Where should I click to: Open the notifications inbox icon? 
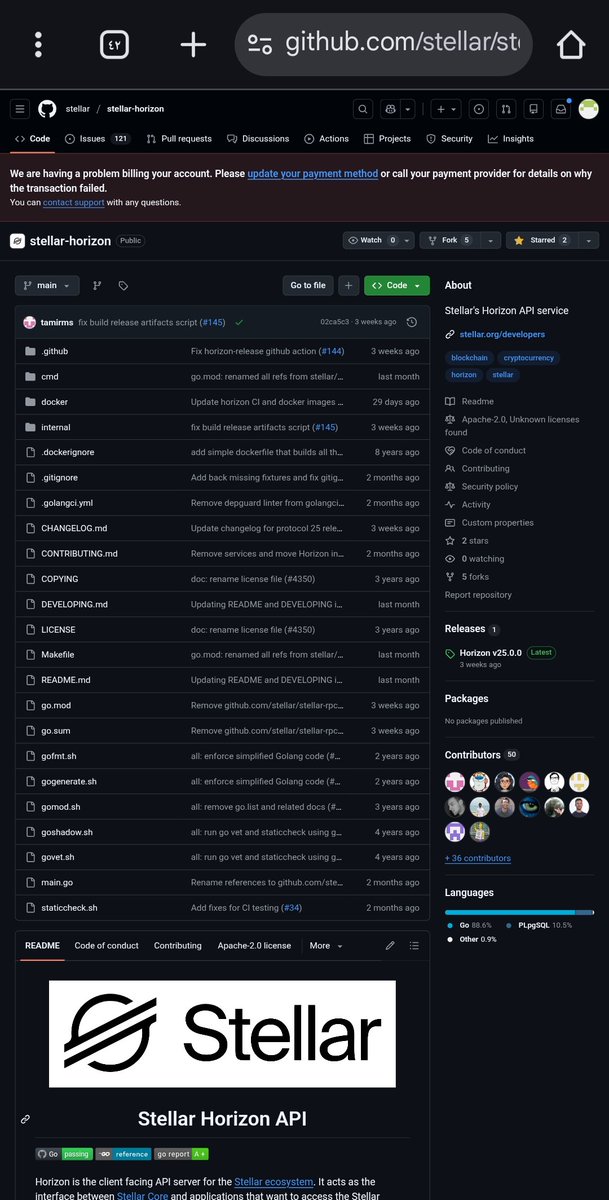tap(562, 109)
